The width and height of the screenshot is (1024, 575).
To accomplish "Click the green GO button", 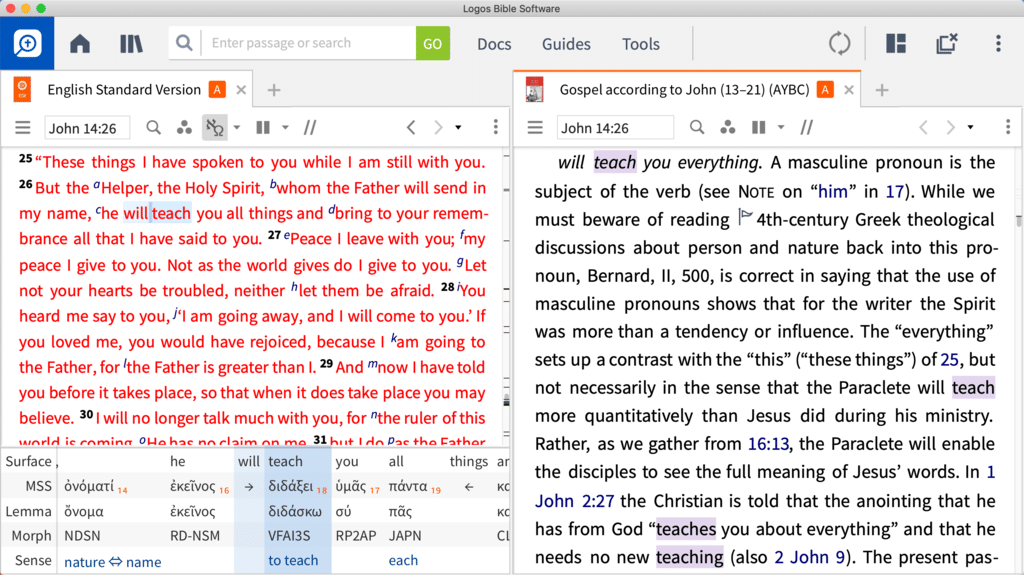I will click(x=432, y=43).
